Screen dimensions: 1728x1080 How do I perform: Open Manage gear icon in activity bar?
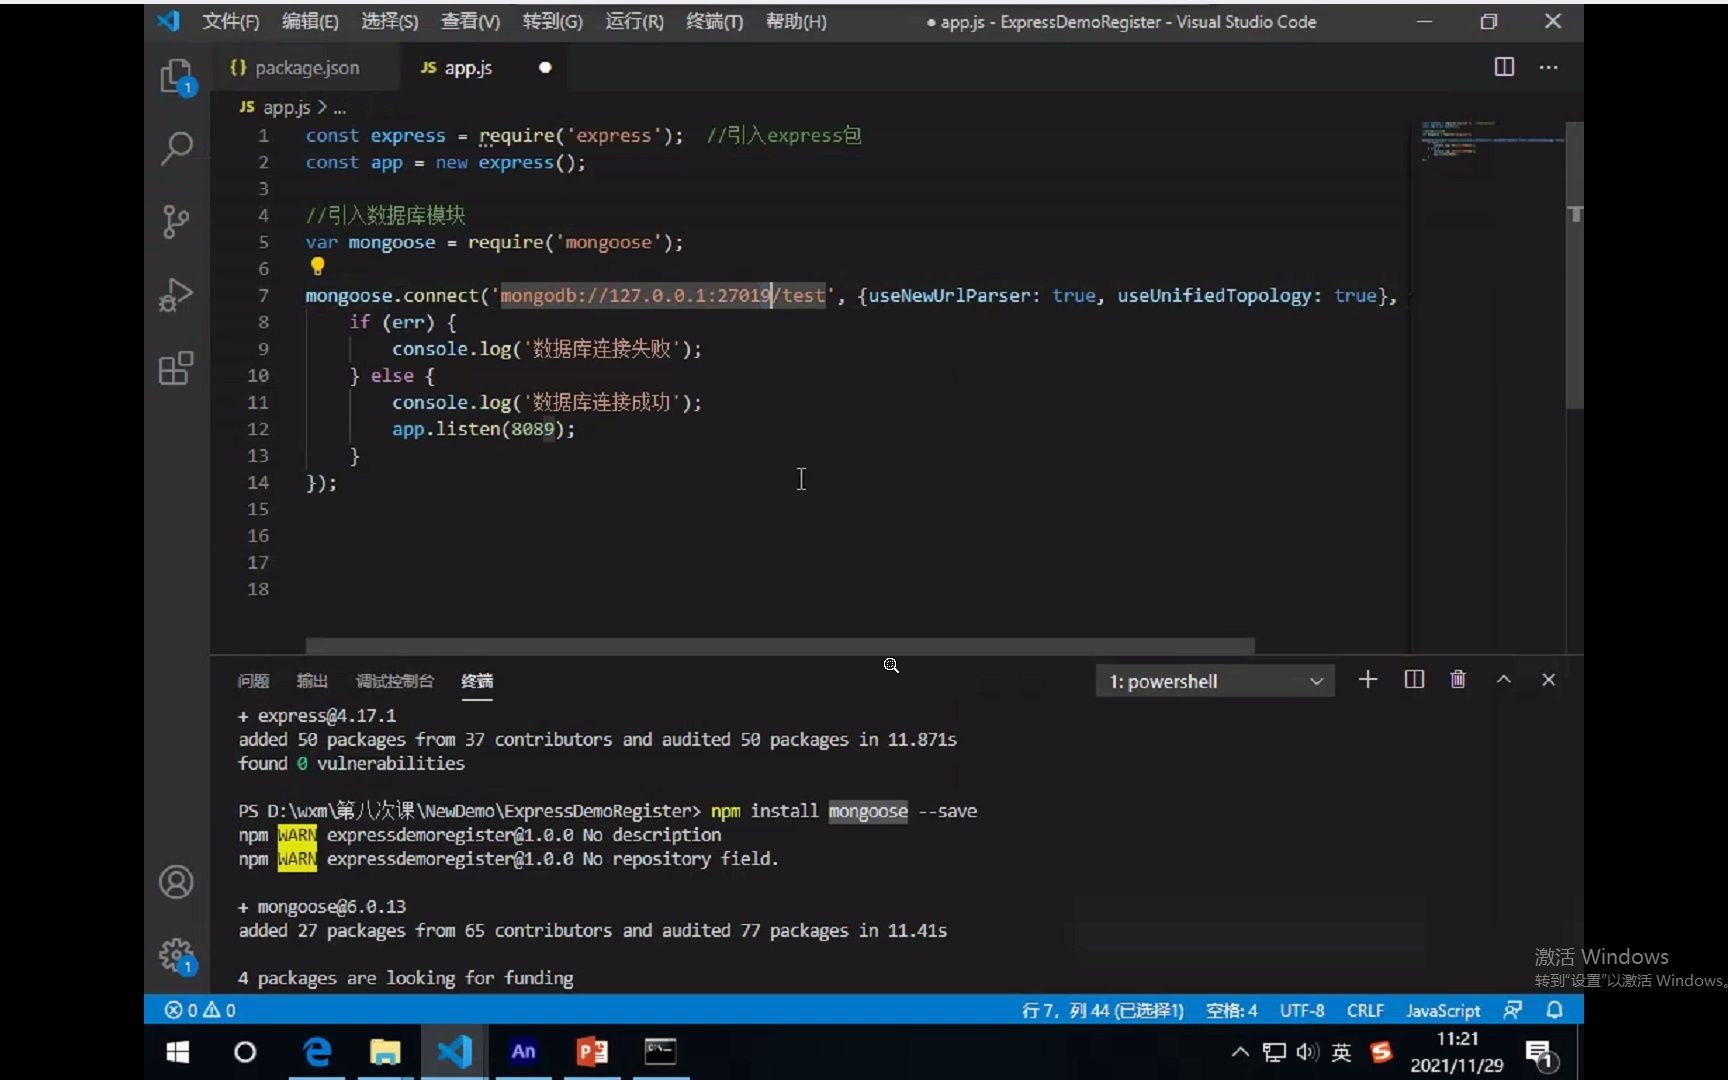point(177,955)
